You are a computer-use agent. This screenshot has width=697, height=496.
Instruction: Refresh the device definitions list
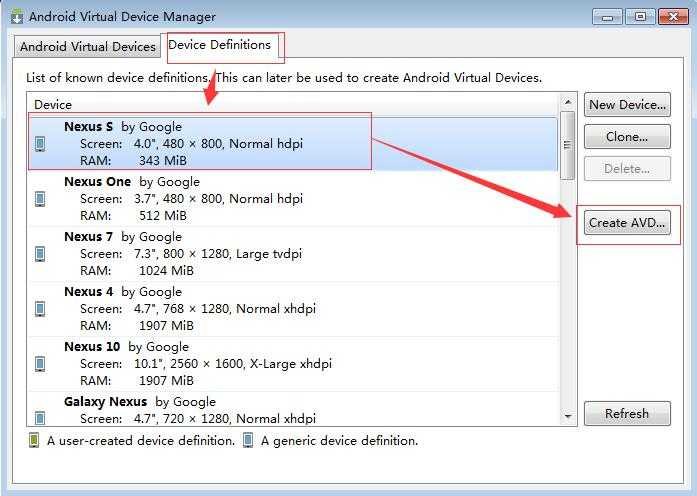[x=627, y=414]
